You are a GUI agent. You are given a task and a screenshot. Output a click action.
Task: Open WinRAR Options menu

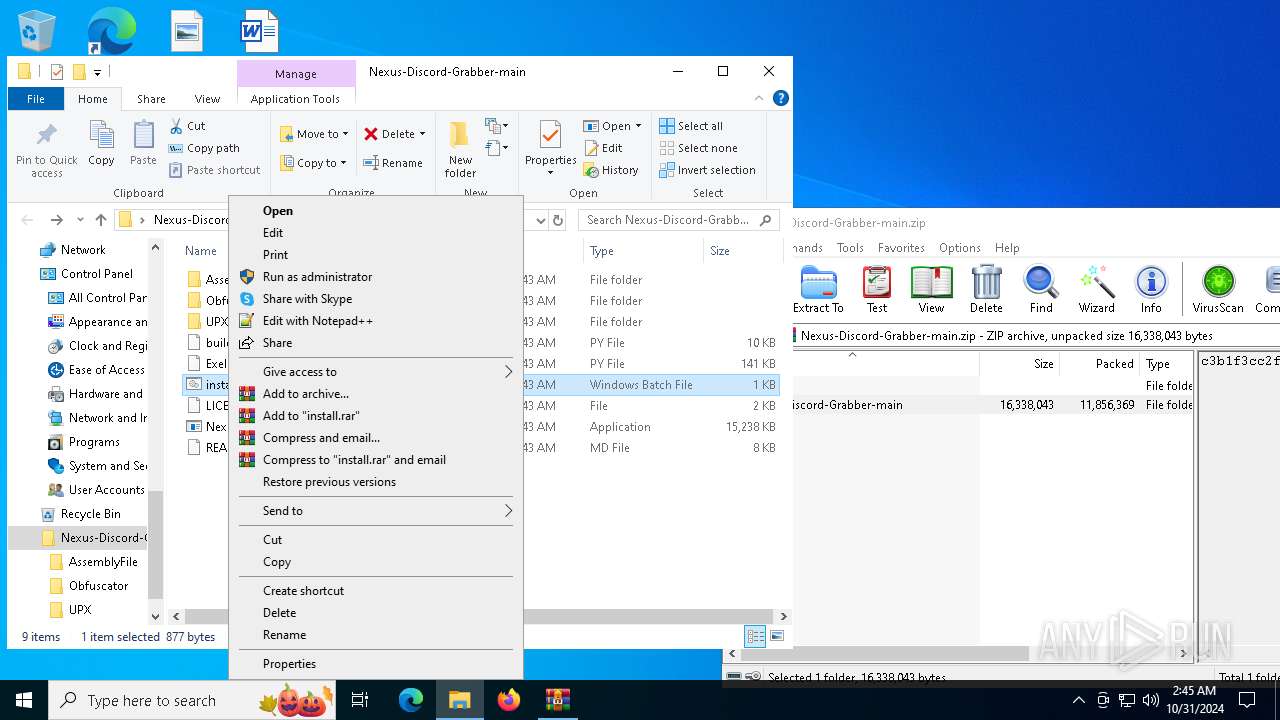(959, 248)
